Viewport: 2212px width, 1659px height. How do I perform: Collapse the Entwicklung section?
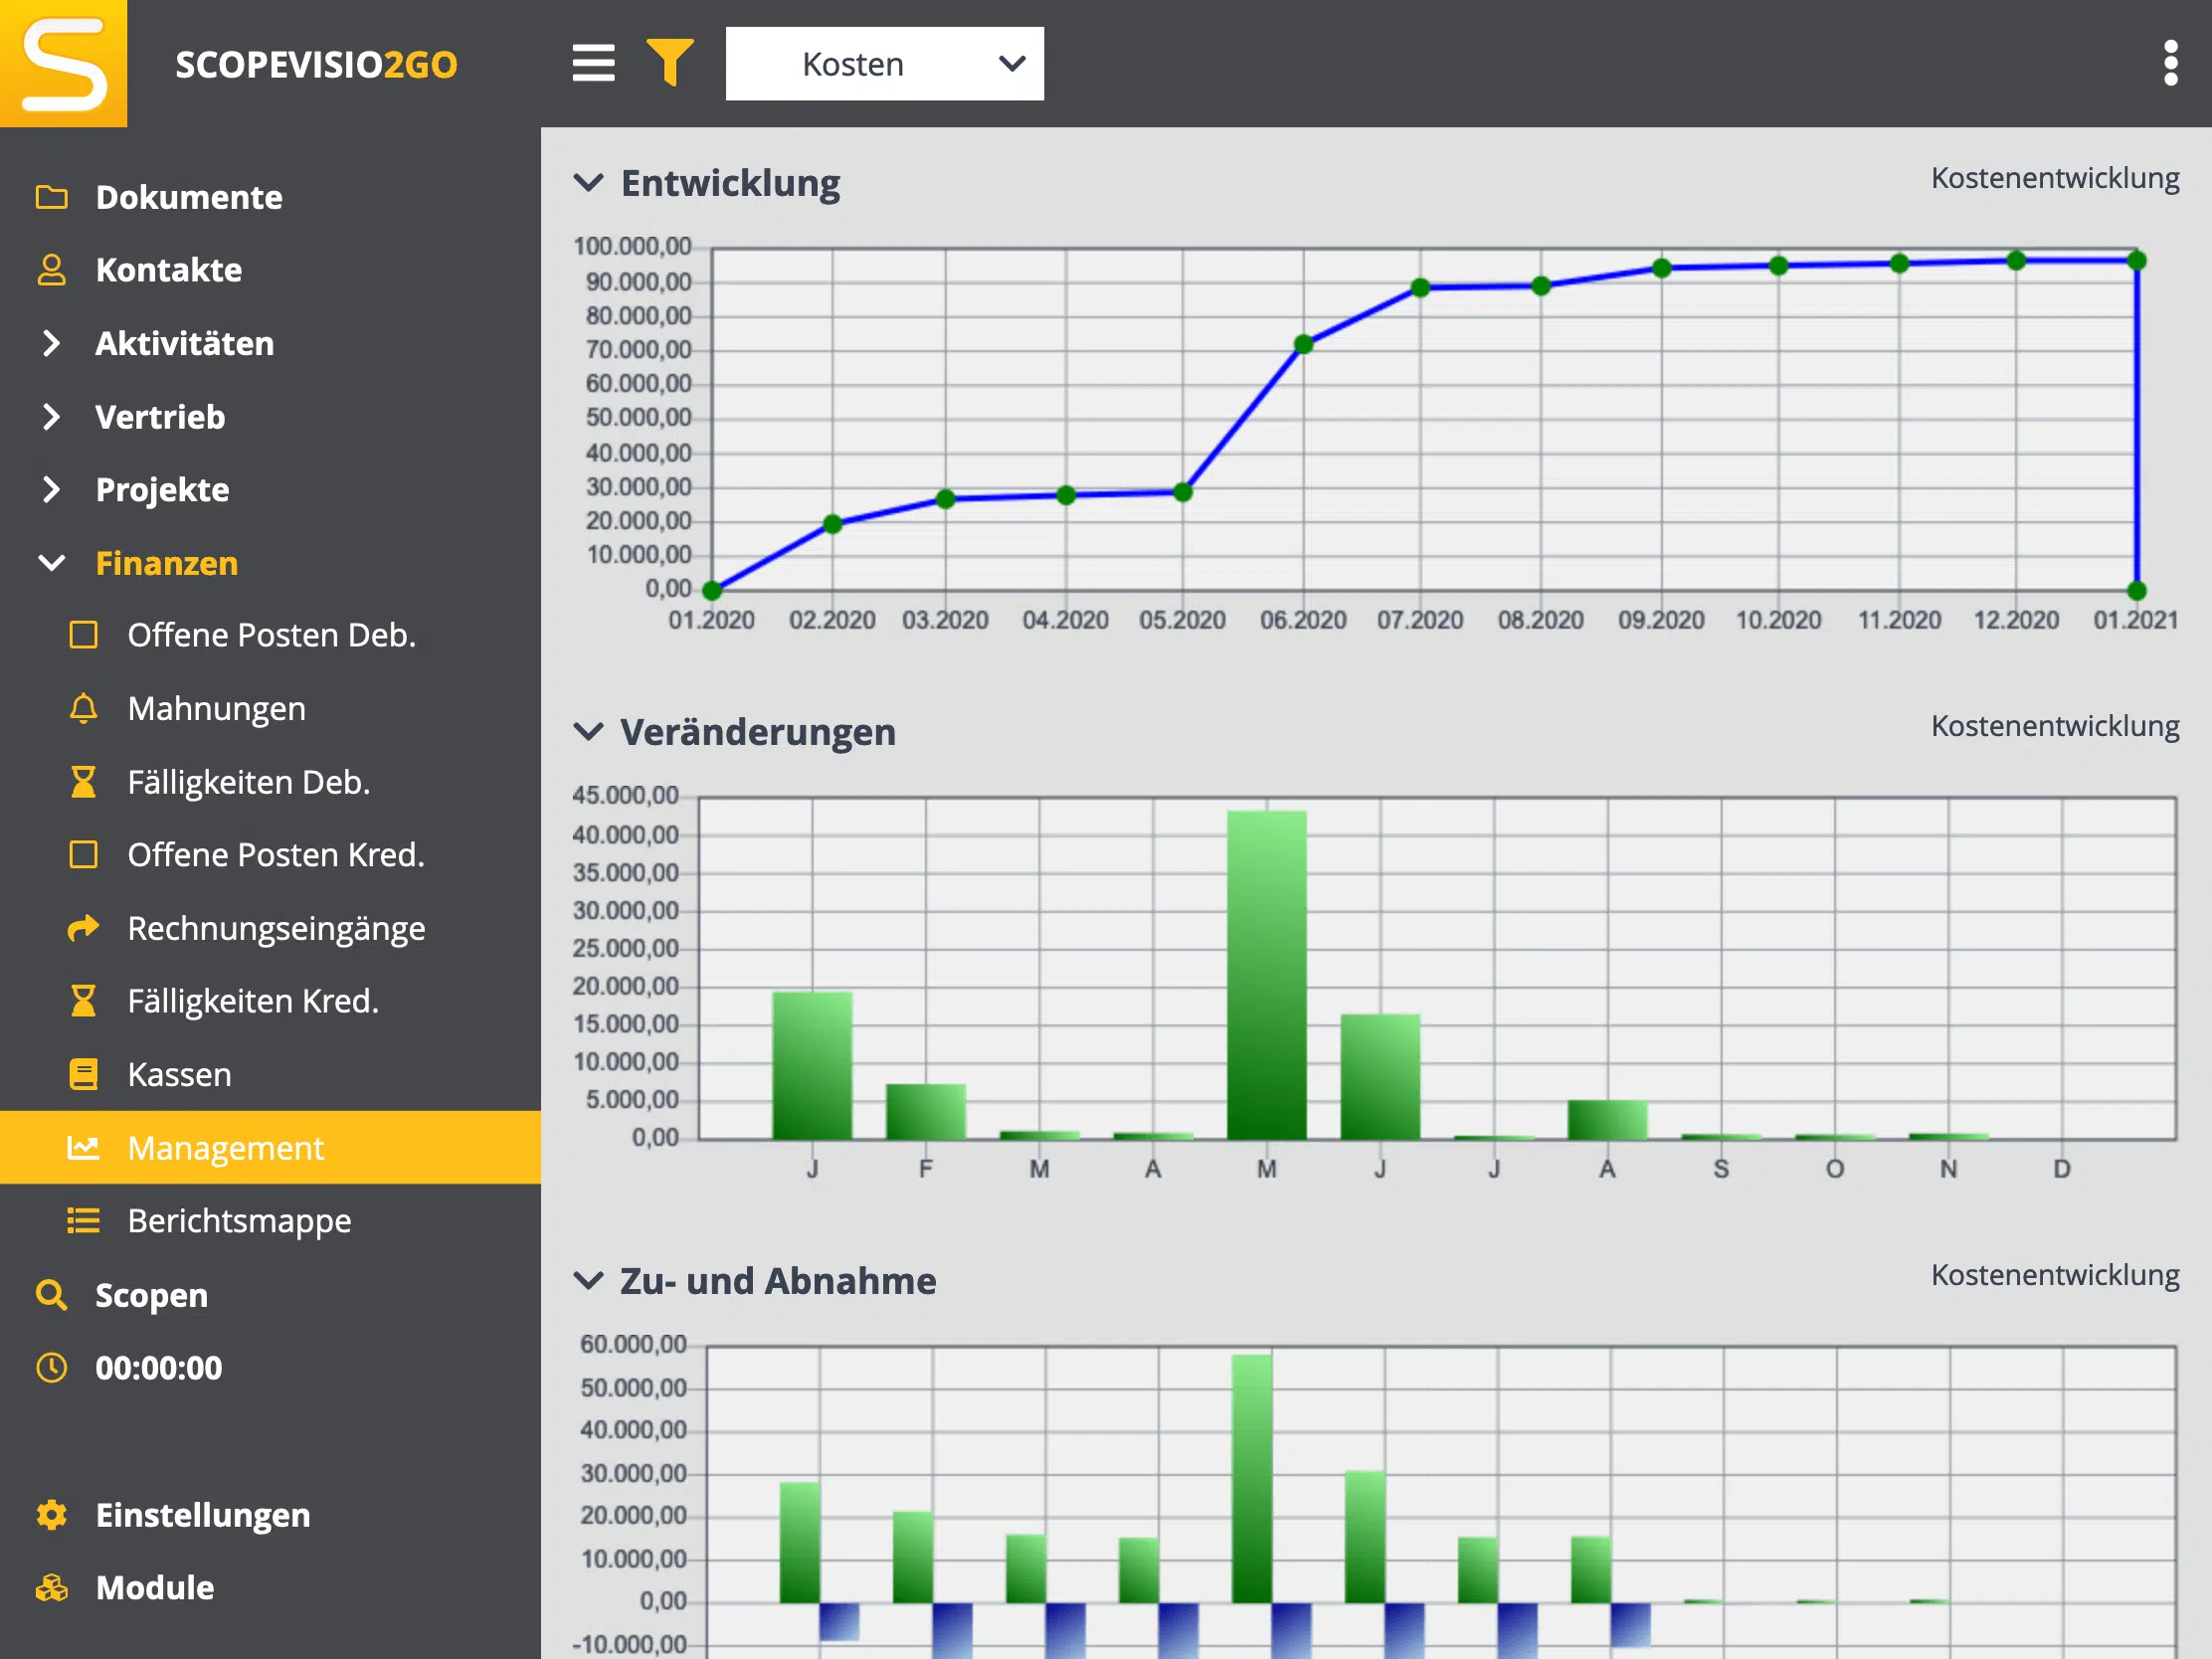[x=589, y=183]
